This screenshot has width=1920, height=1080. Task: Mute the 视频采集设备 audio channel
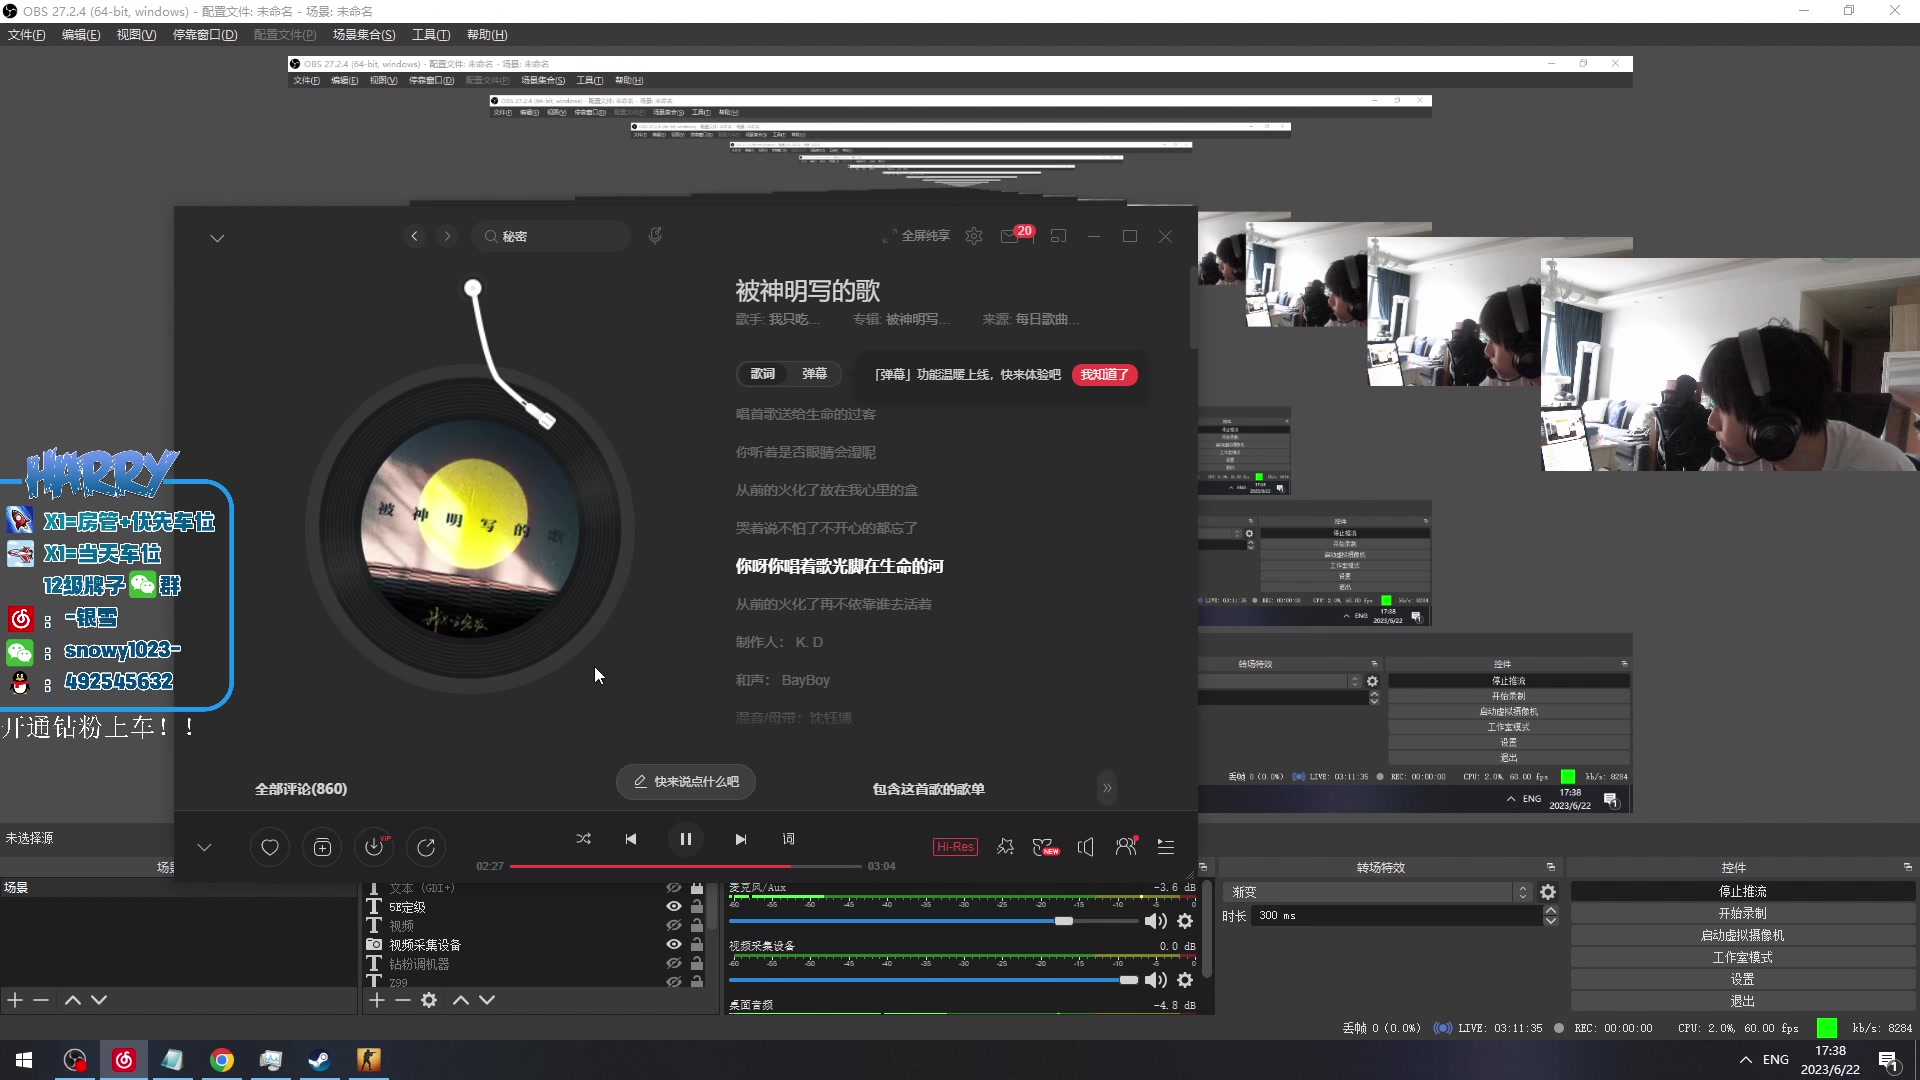[x=1156, y=980]
